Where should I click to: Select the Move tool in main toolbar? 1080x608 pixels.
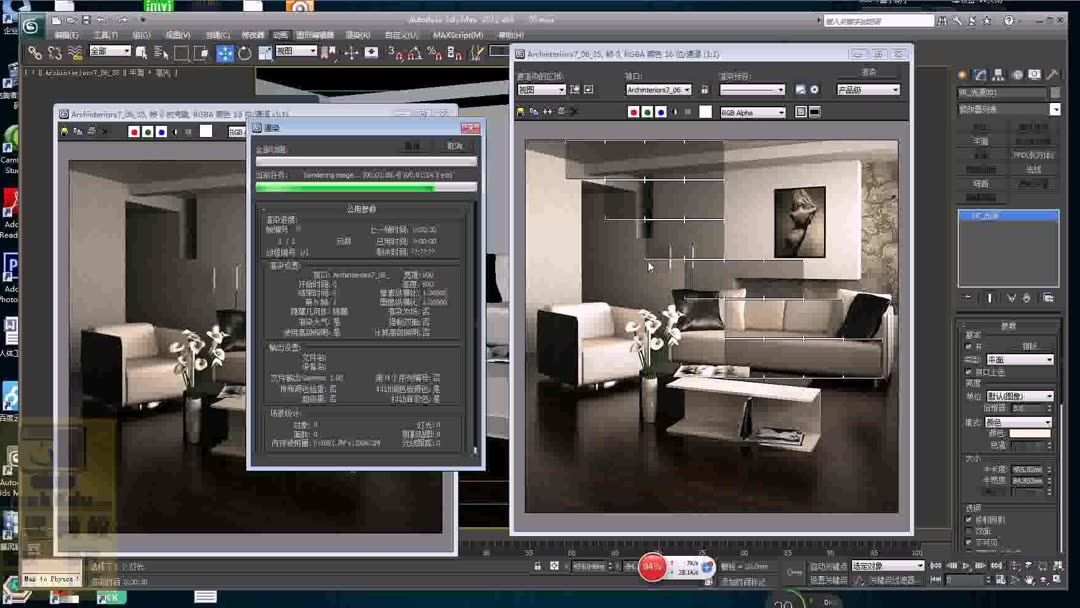point(225,52)
